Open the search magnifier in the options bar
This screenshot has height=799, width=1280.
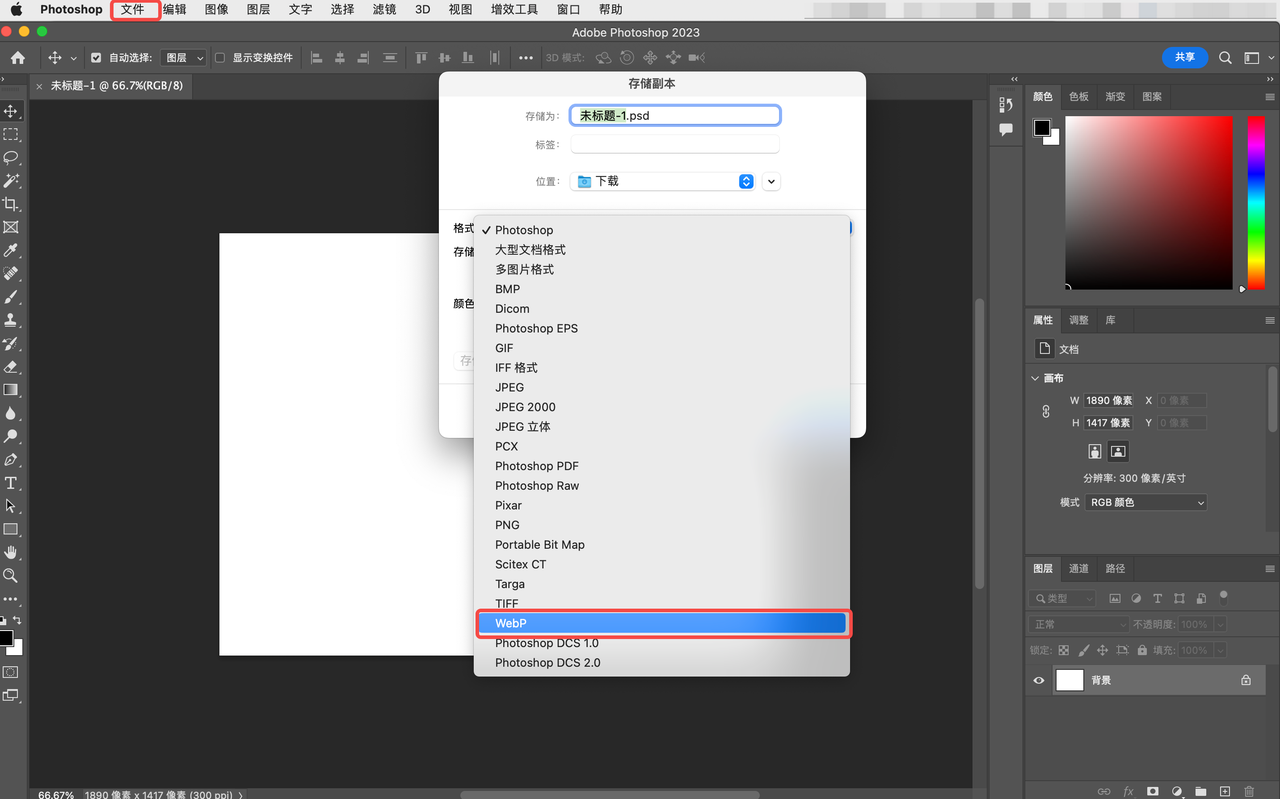click(1225, 57)
